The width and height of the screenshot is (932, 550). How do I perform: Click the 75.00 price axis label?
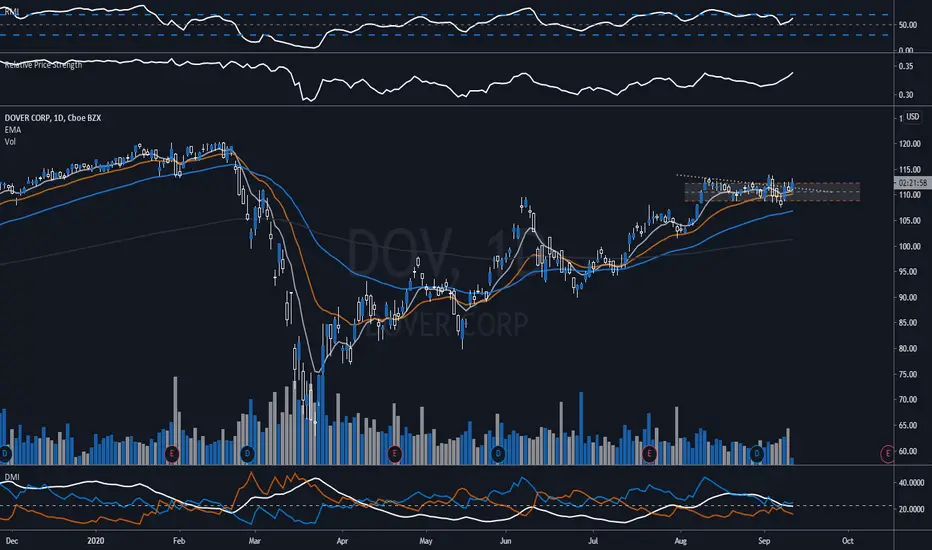click(x=909, y=375)
